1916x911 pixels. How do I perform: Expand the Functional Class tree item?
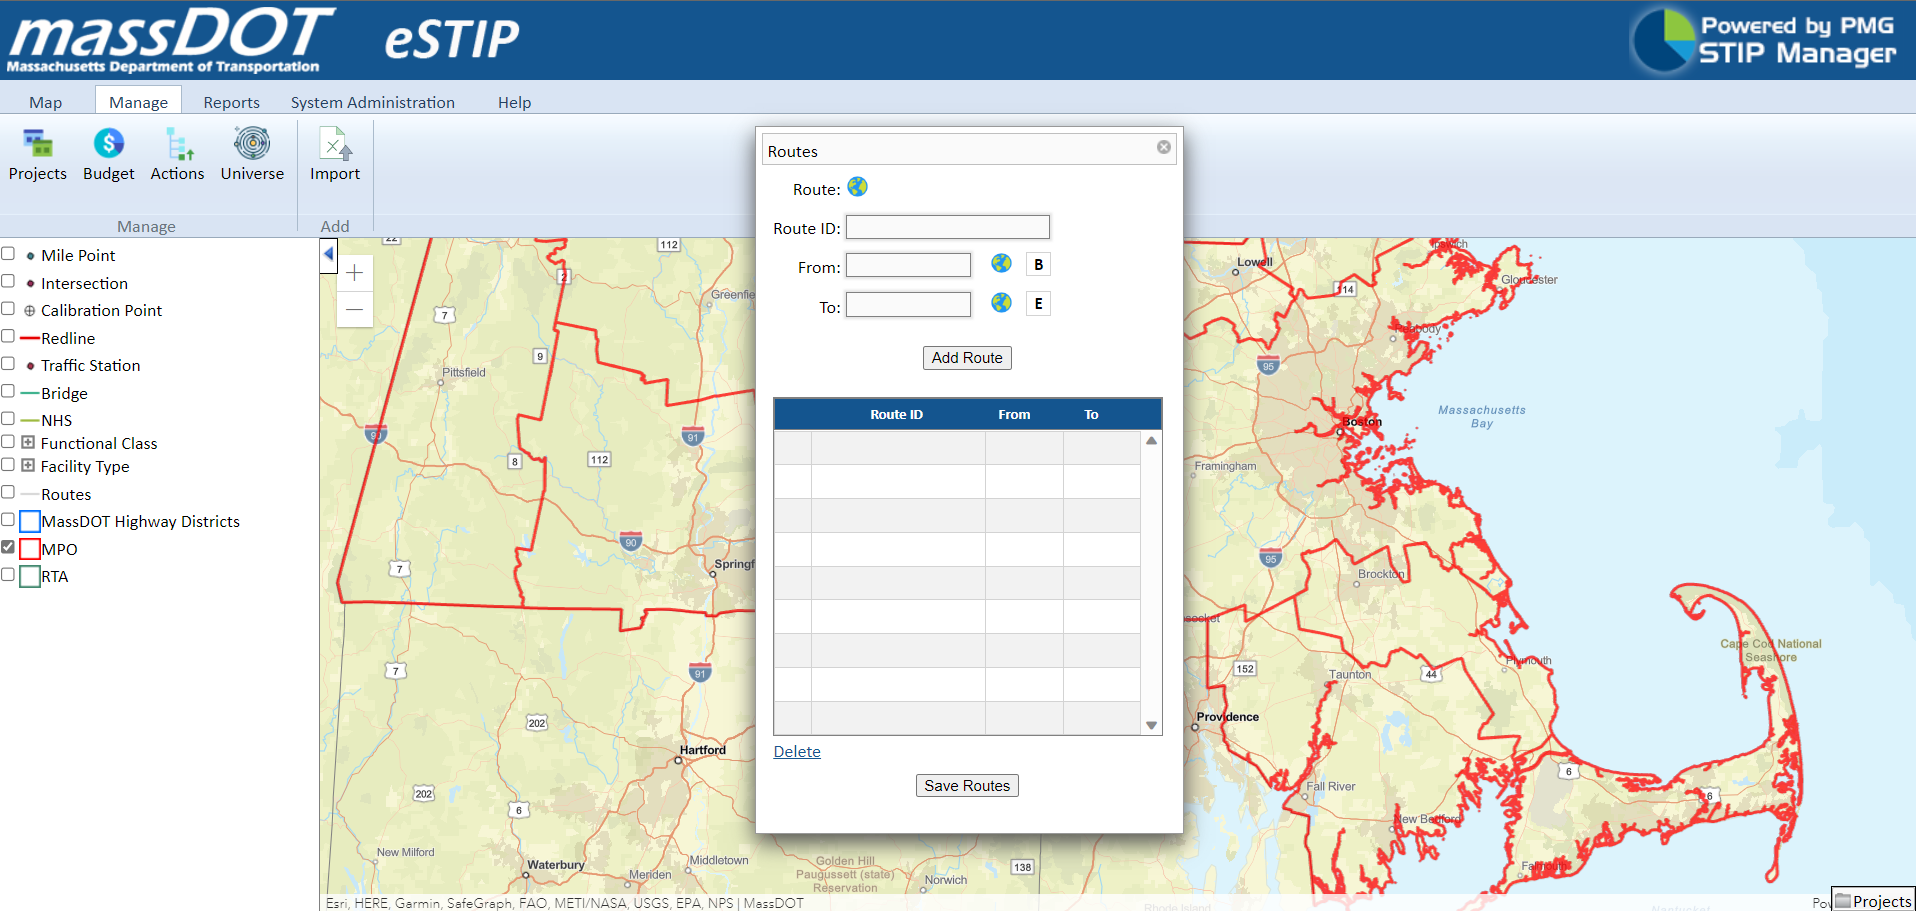click(27, 441)
